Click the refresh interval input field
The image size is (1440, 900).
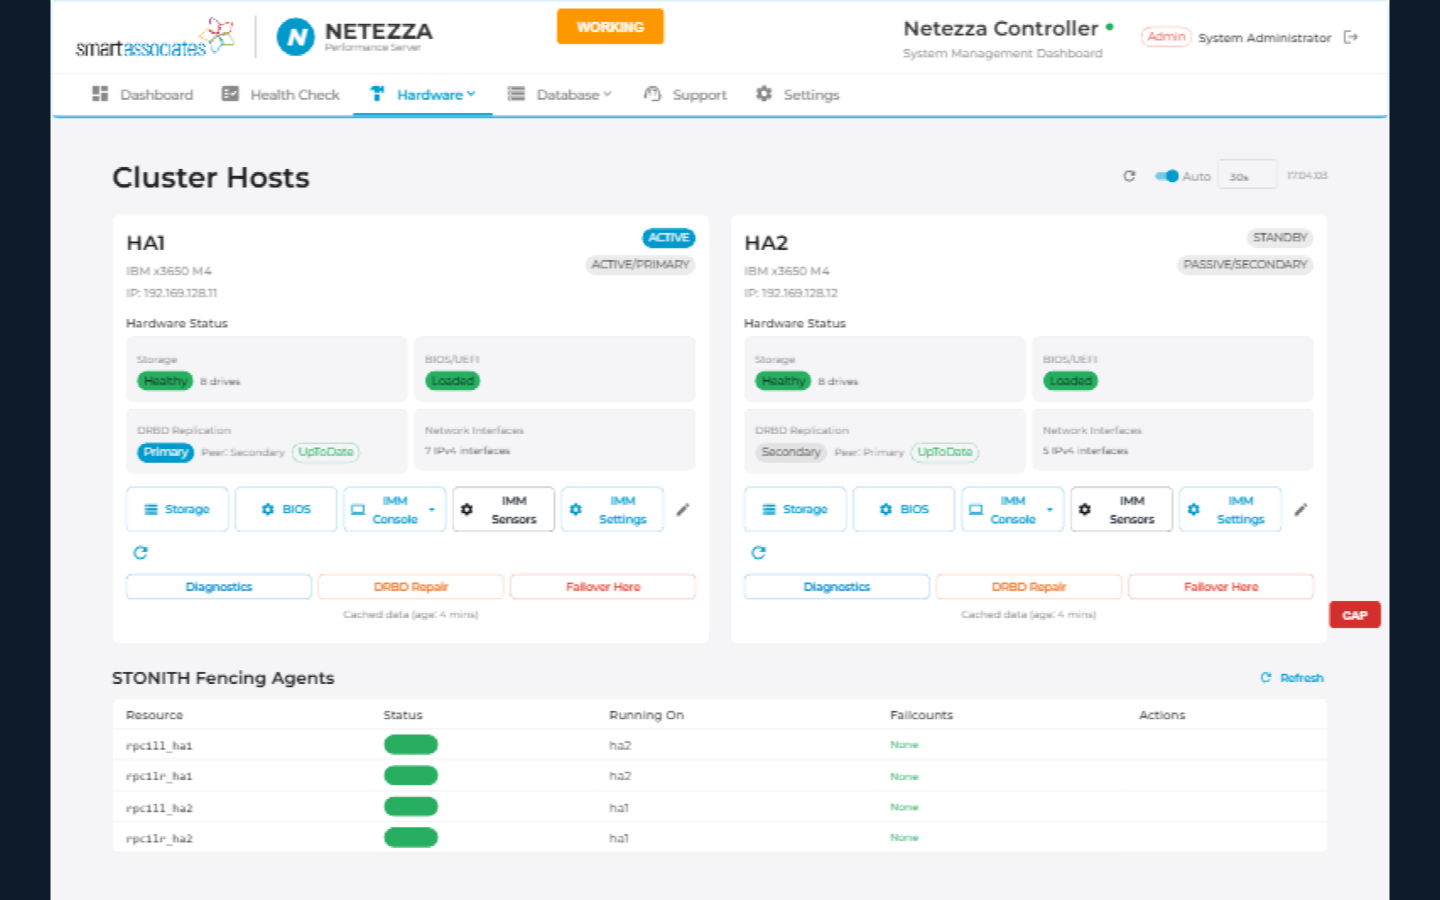click(x=1247, y=175)
